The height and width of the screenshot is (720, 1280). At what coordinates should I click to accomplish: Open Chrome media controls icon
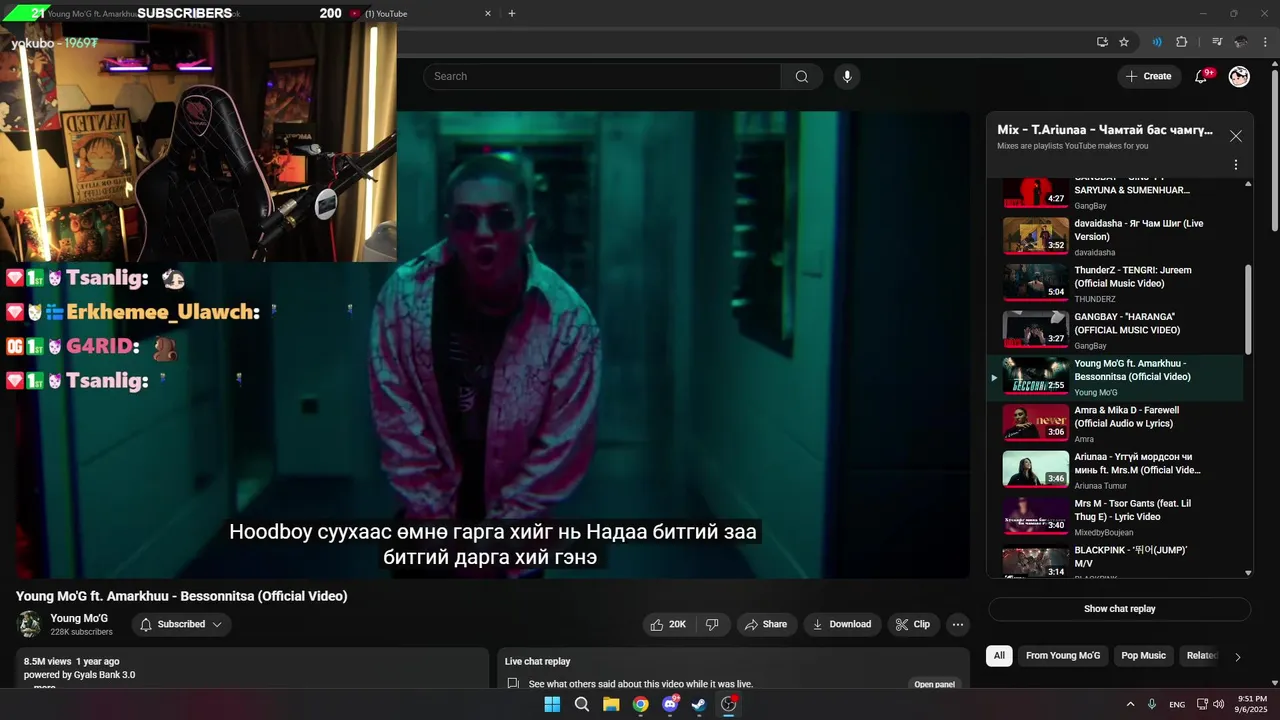coord(1217,42)
